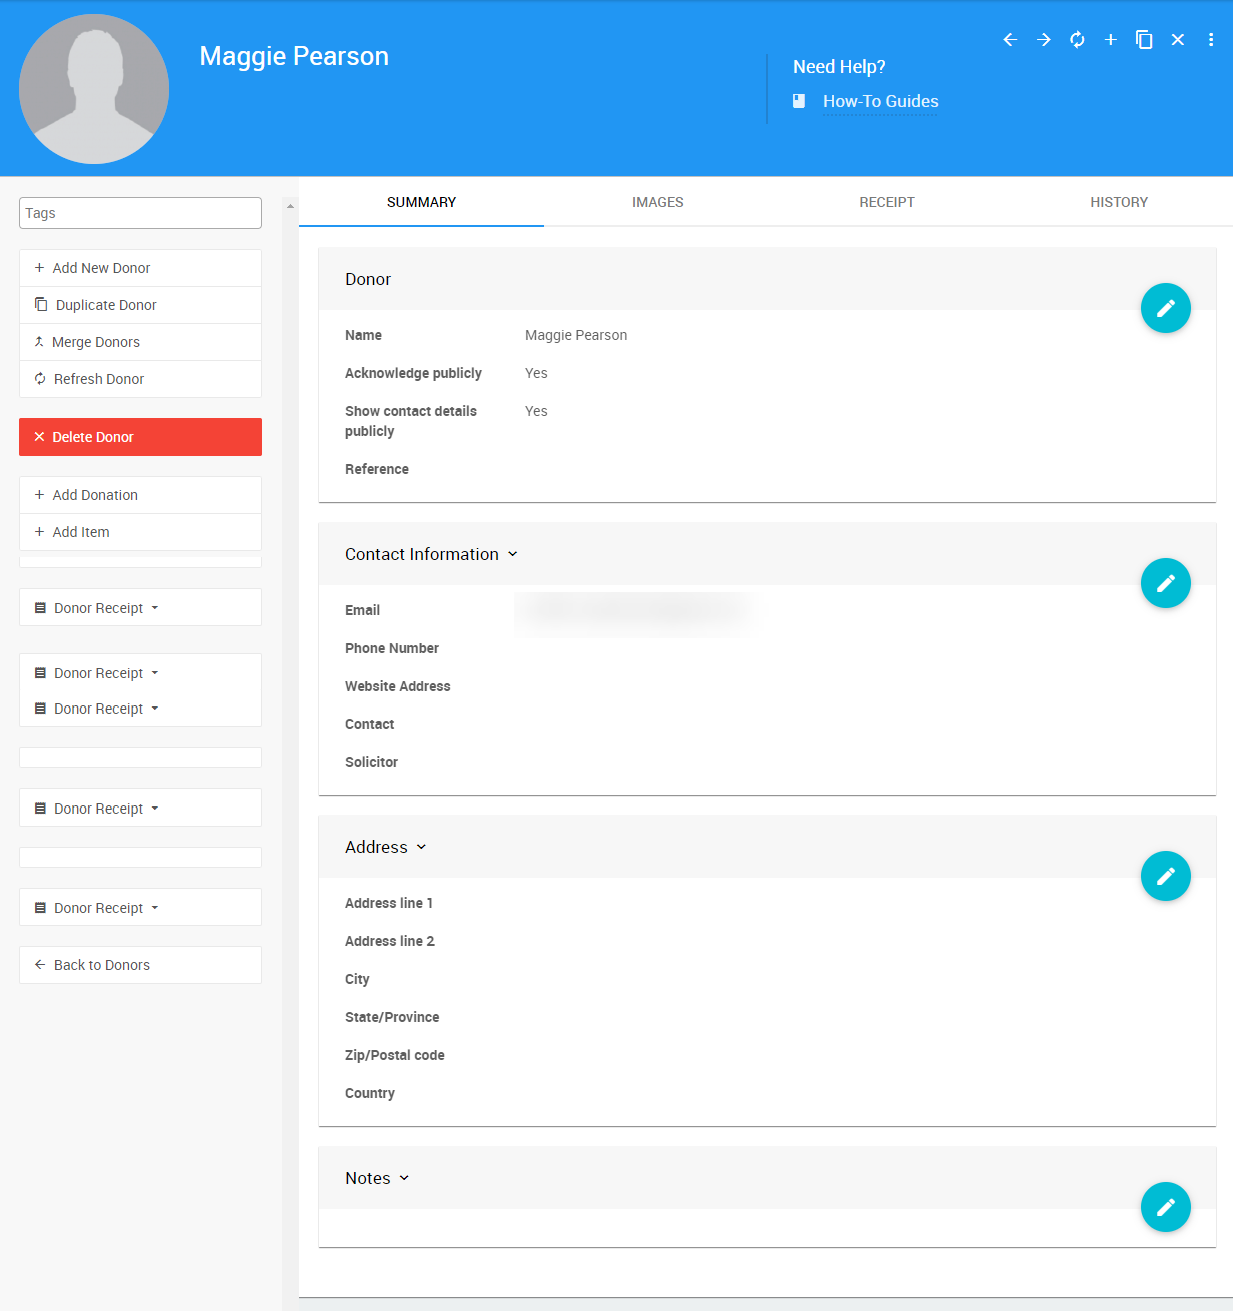1233x1311 pixels.
Task: Collapse the Contact Information section
Action: pos(513,554)
